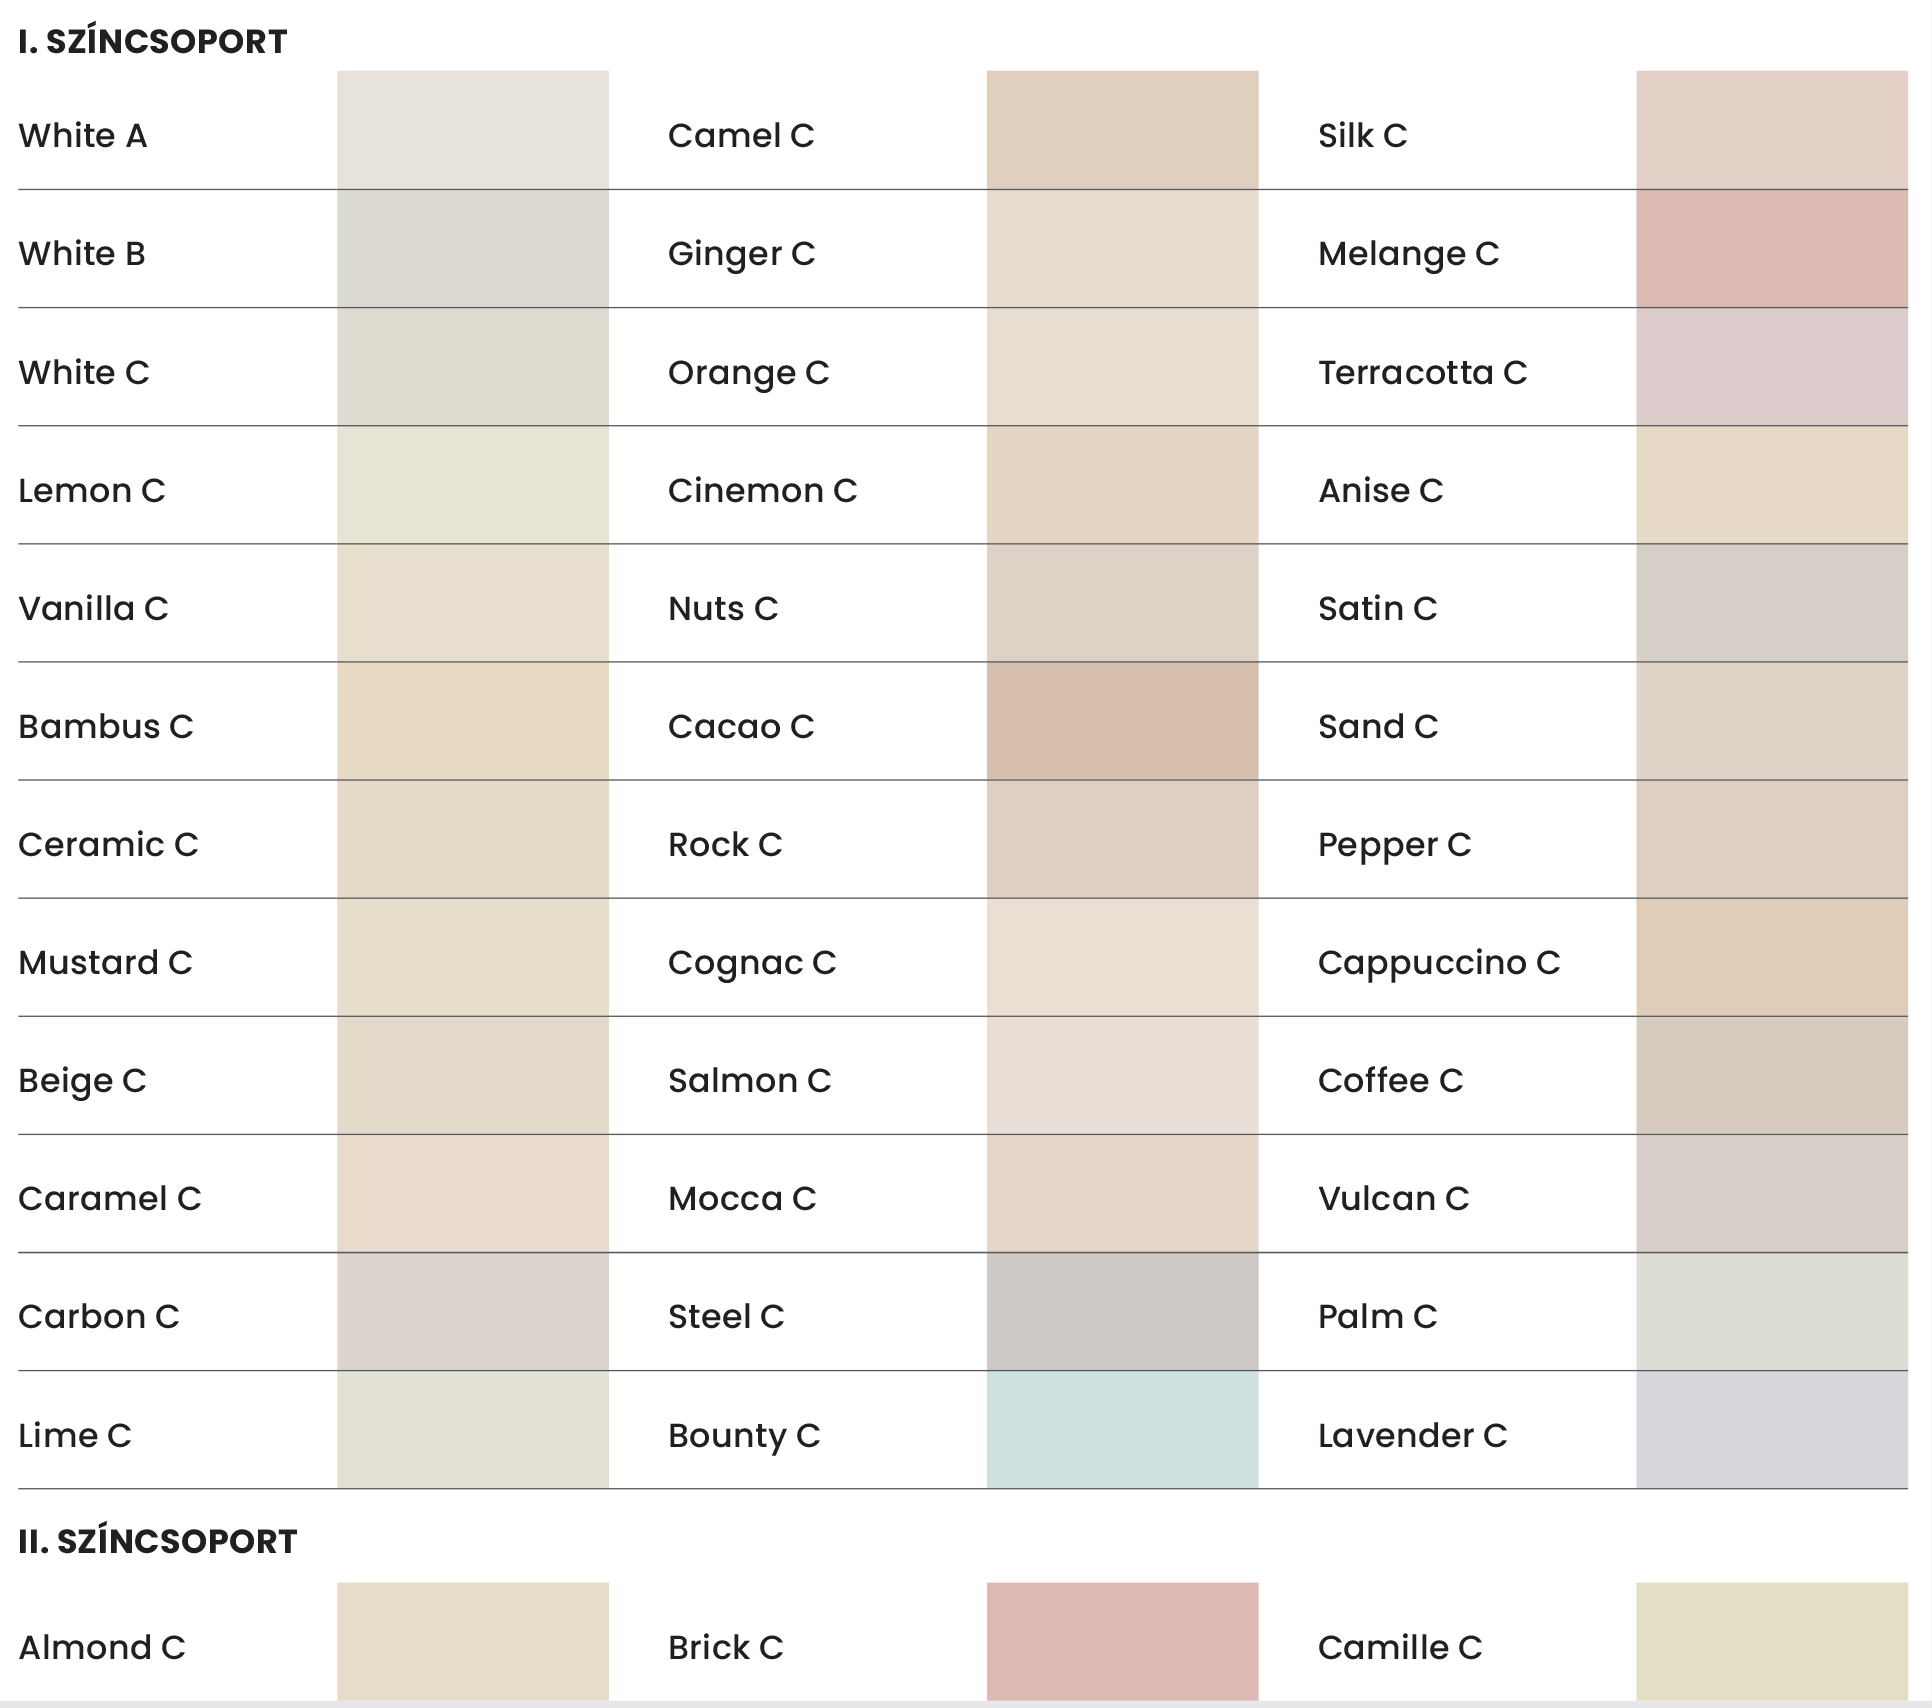Click the Terracotta C color swatch
1932x1708 pixels.
click(x=1771, y=367)
